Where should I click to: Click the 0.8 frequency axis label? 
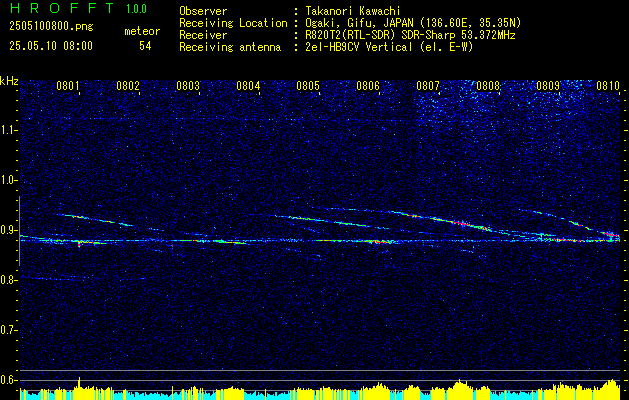8,280
